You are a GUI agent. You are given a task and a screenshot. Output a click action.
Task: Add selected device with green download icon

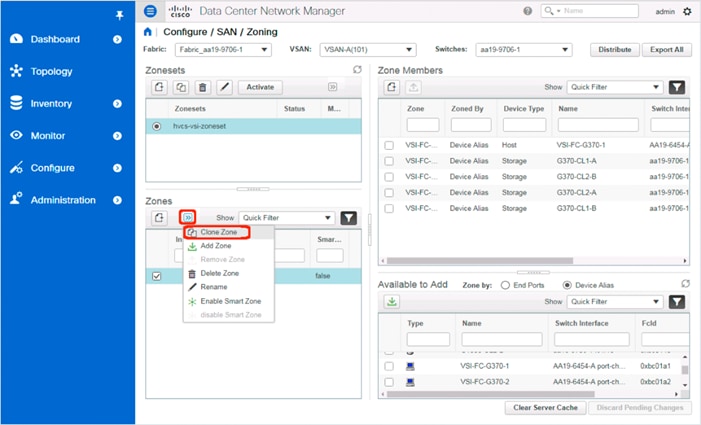[x=392, y=302]
